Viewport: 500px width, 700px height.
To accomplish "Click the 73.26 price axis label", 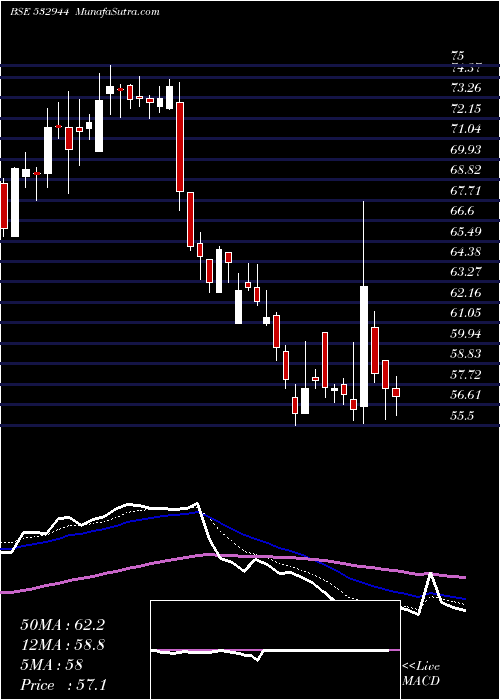I will [466, 88].
